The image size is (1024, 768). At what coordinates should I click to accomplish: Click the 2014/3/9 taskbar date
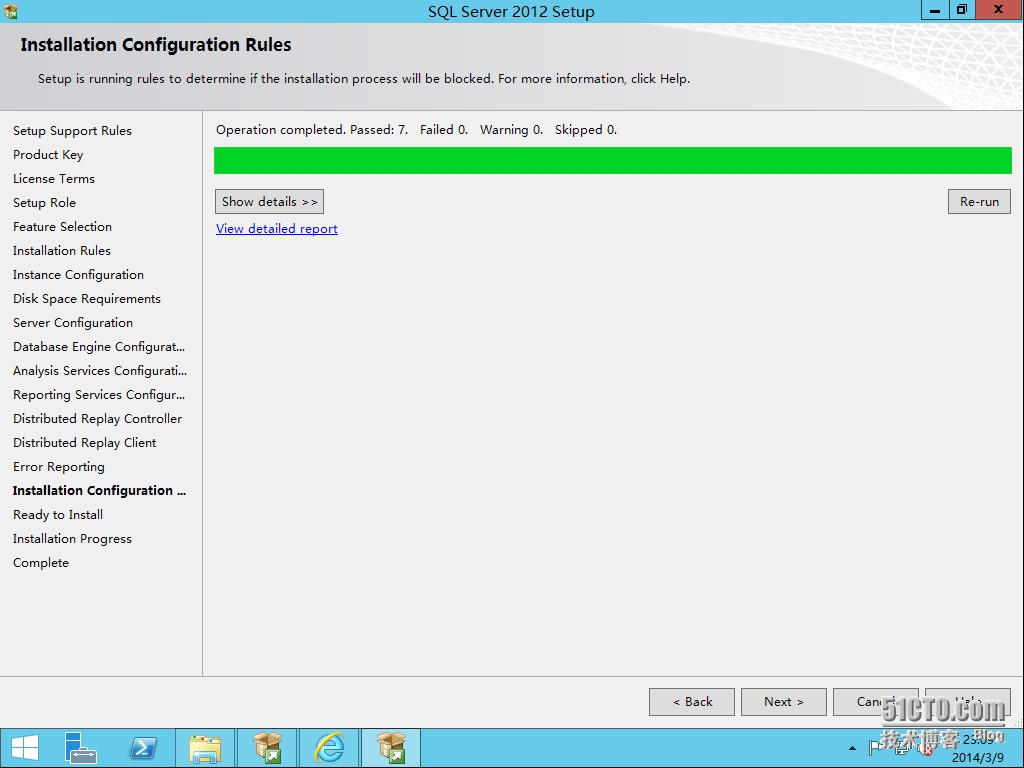pyautogui.click(x=978, y=758)
